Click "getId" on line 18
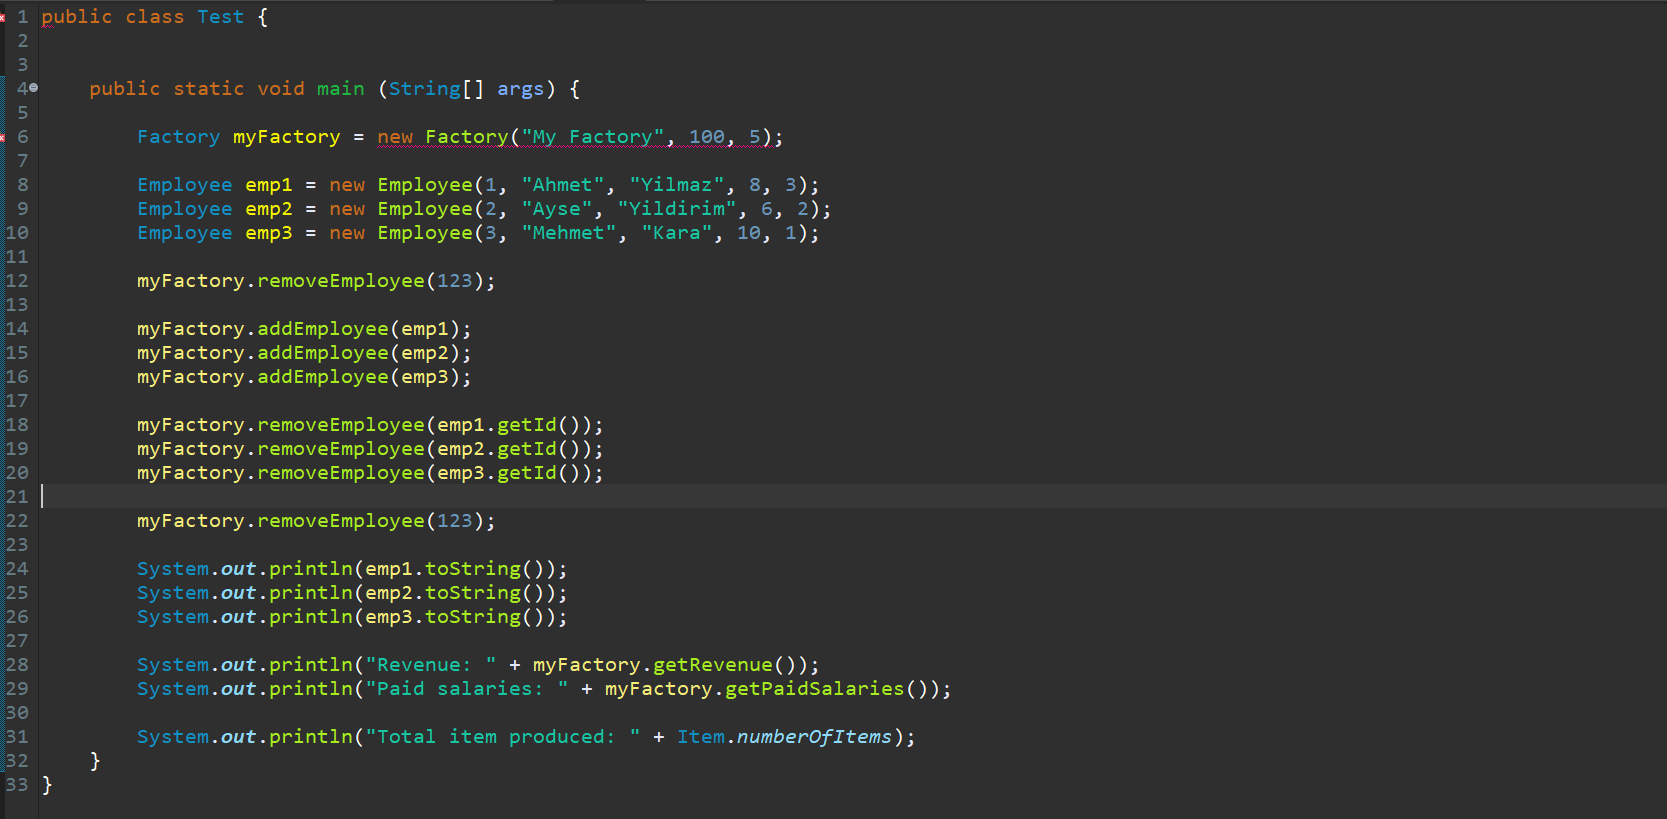Image resolution: width=1667 pixels, height=819 pixels. point(527,425)
